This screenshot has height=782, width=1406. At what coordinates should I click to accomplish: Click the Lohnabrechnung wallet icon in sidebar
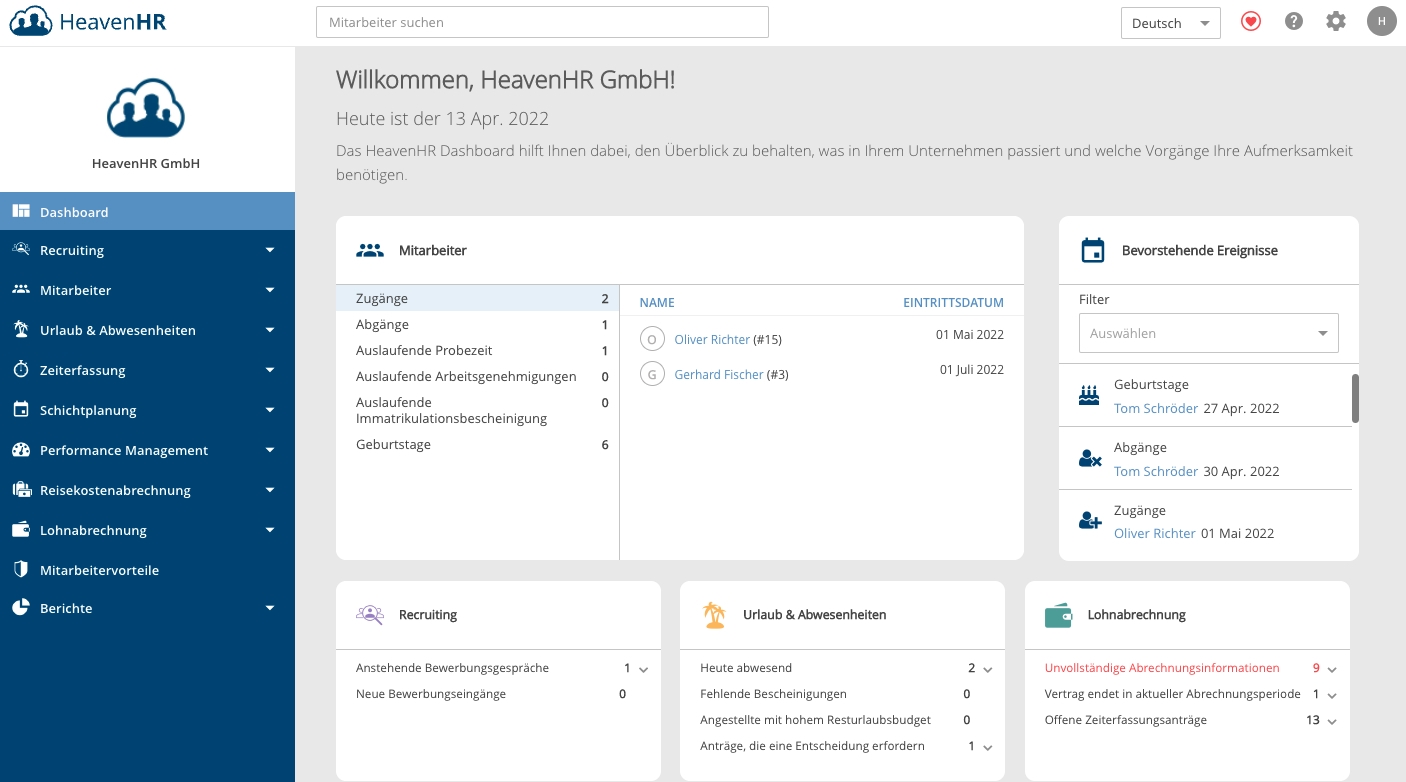point(21,530)
